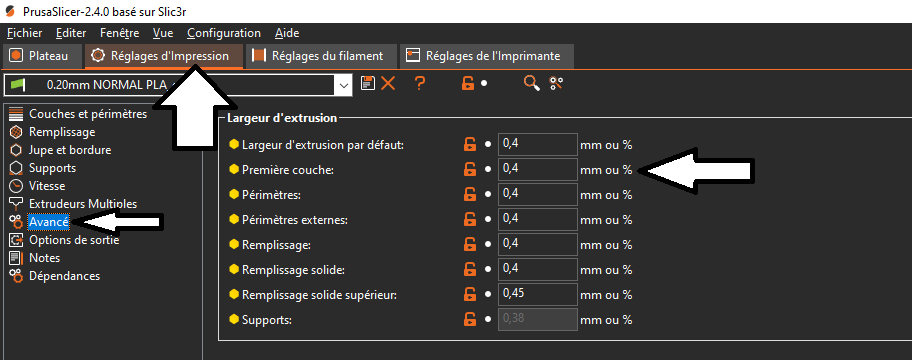Open the Vue menu

[x=163, y=33]
